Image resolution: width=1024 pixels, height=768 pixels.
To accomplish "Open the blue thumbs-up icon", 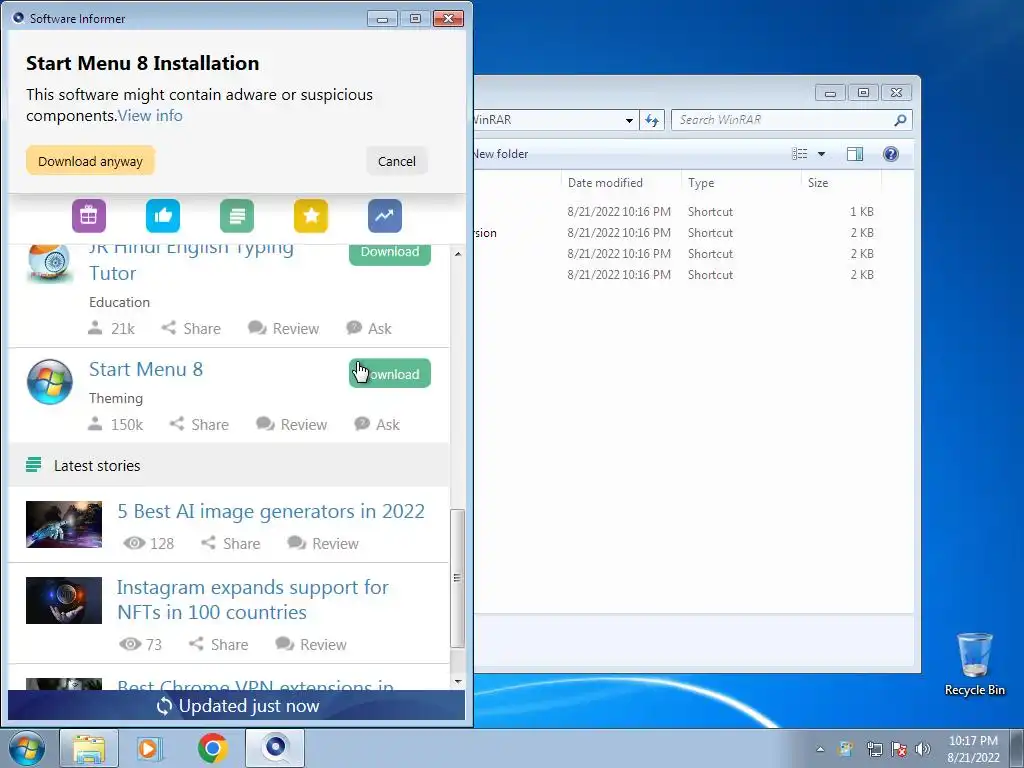I will pyautogui.click(x=163, y=216).
